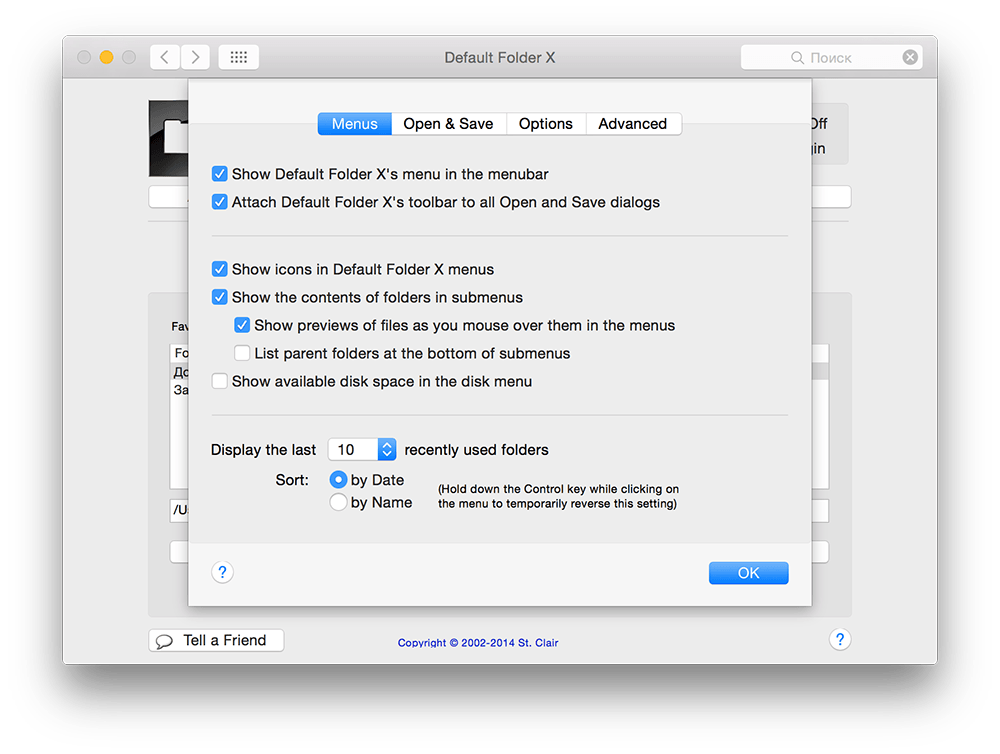The height and width of the screenshot is (754, 1000).
Task: Click the Tell a Friend button
Action: coord(216,640)
